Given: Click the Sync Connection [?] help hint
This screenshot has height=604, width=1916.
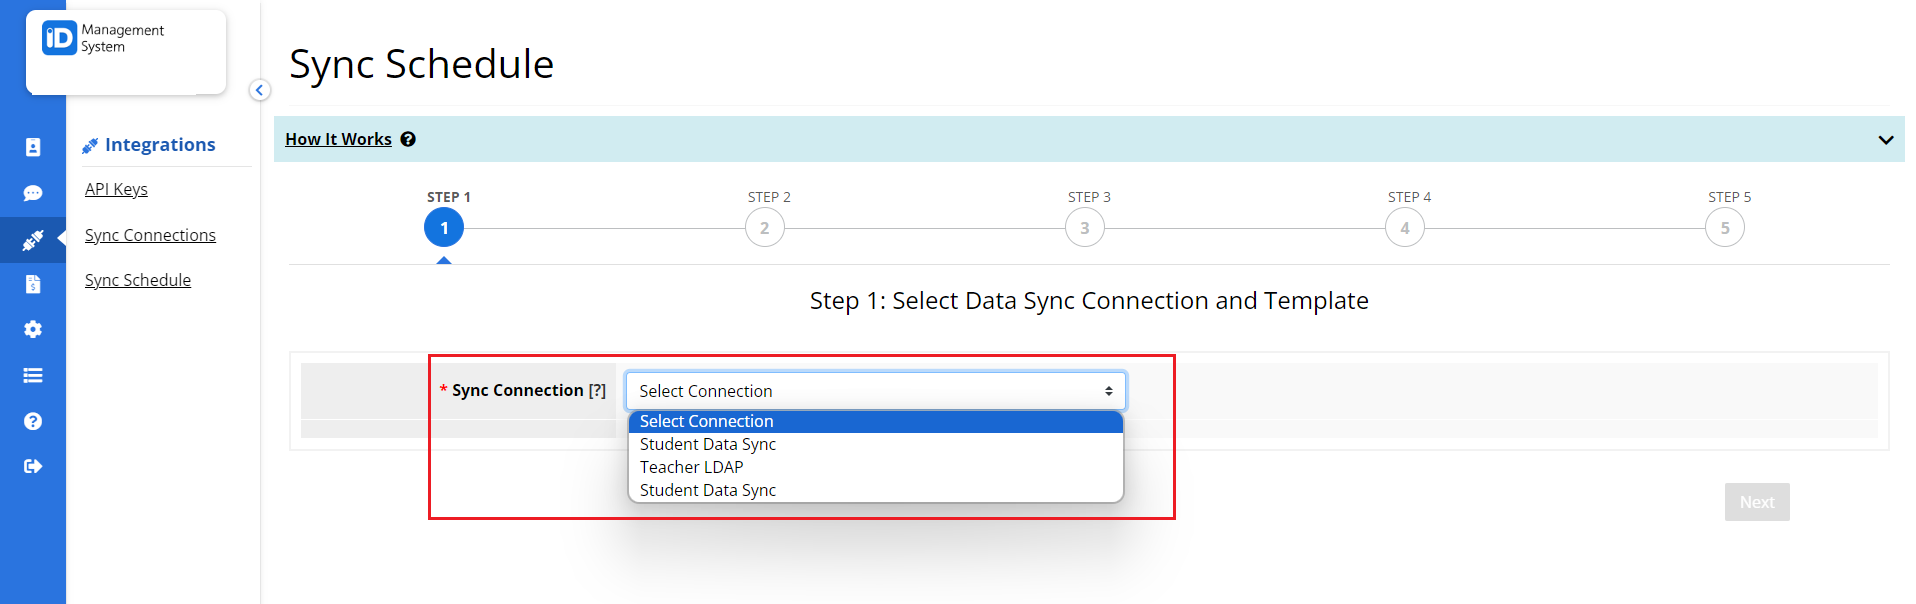Looking at the screenshot, I should 597,390.
